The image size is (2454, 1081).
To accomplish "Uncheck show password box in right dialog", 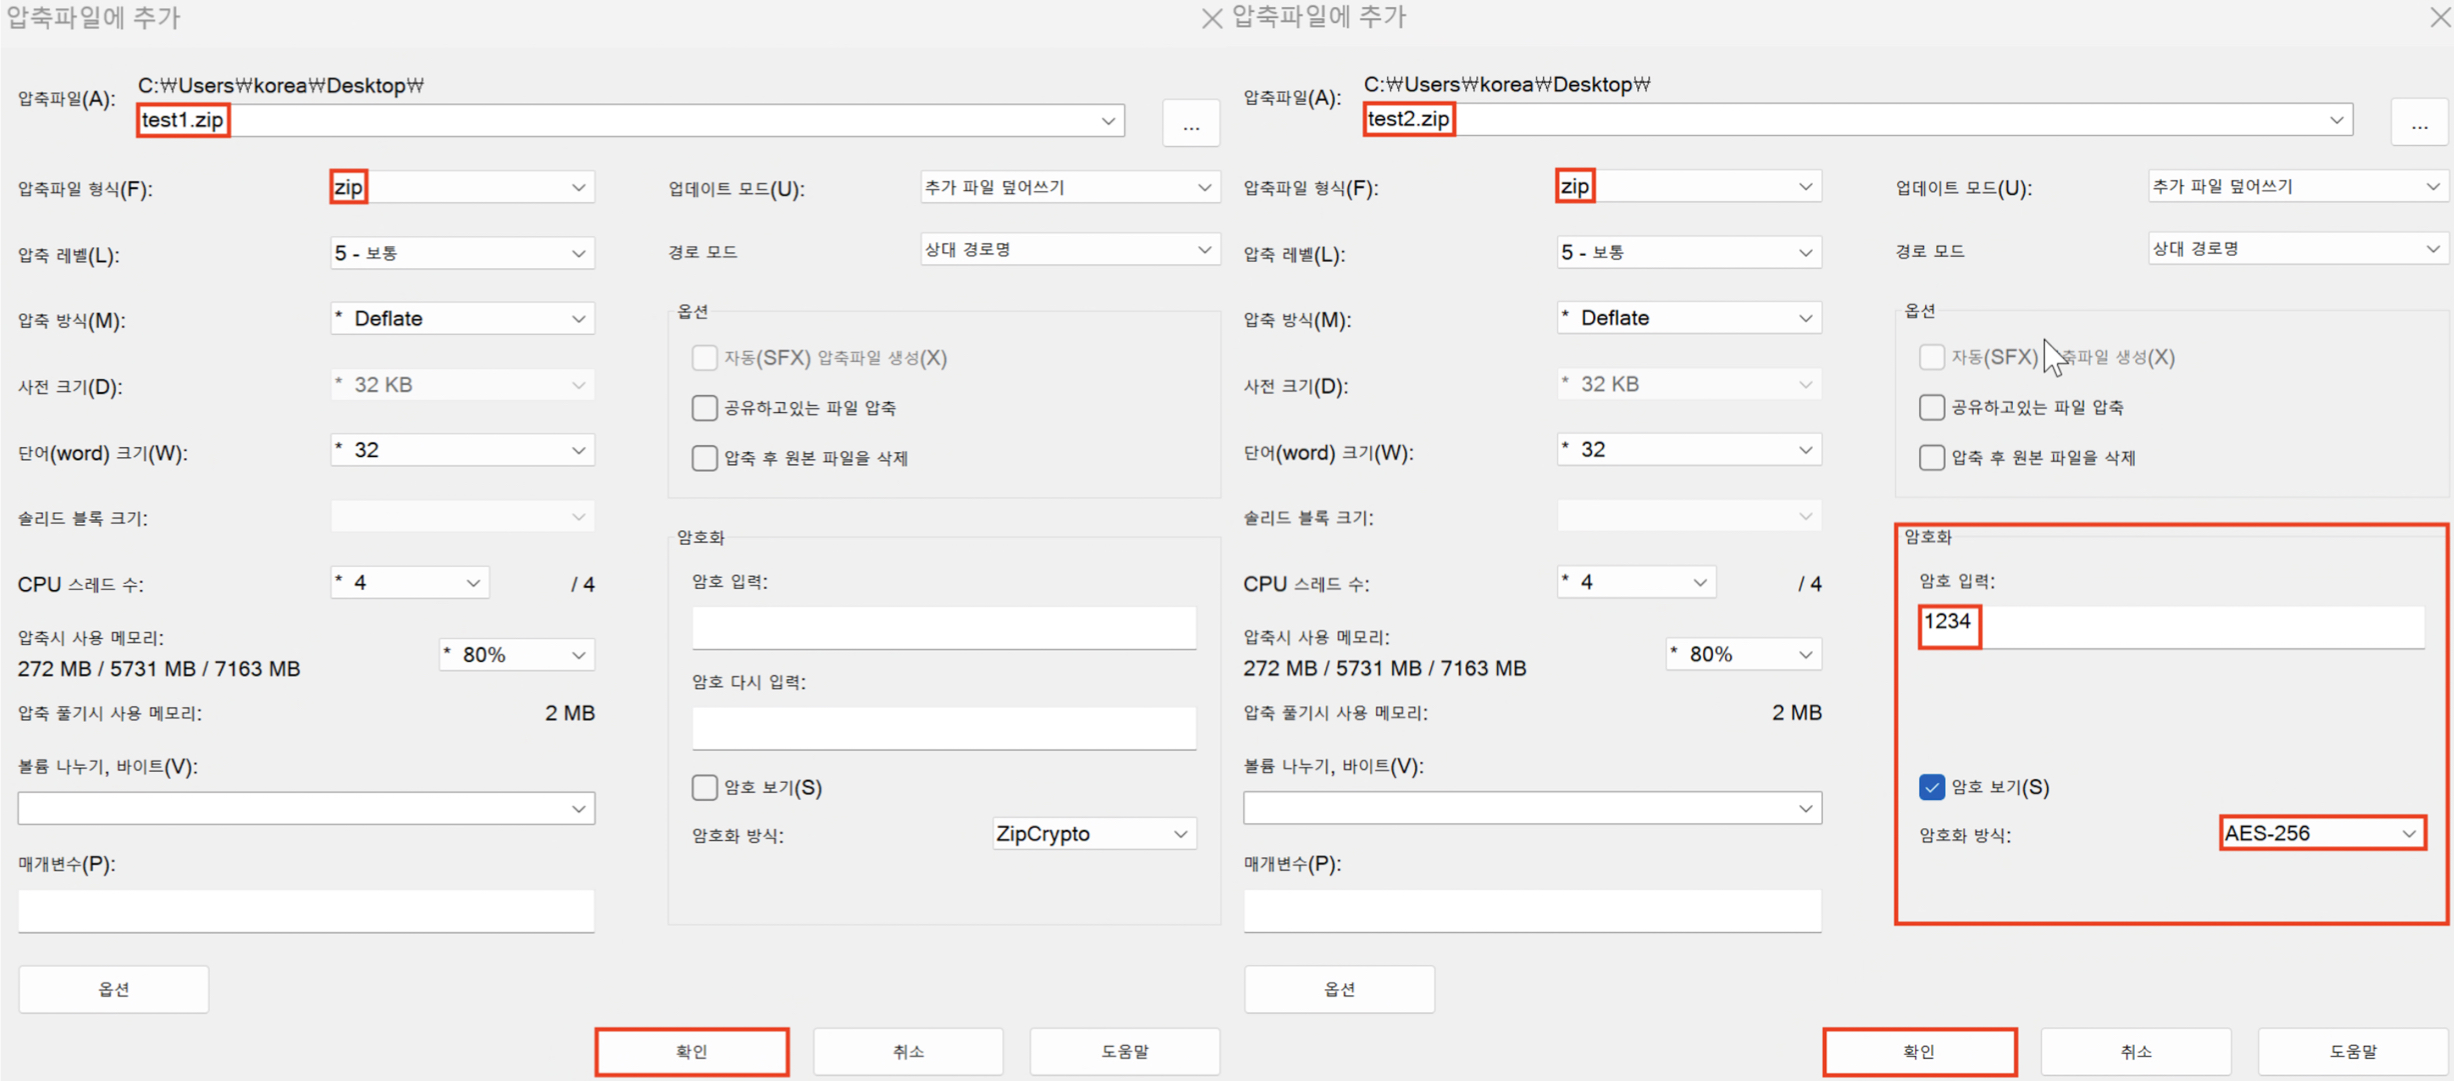I will pos(1931,787).
